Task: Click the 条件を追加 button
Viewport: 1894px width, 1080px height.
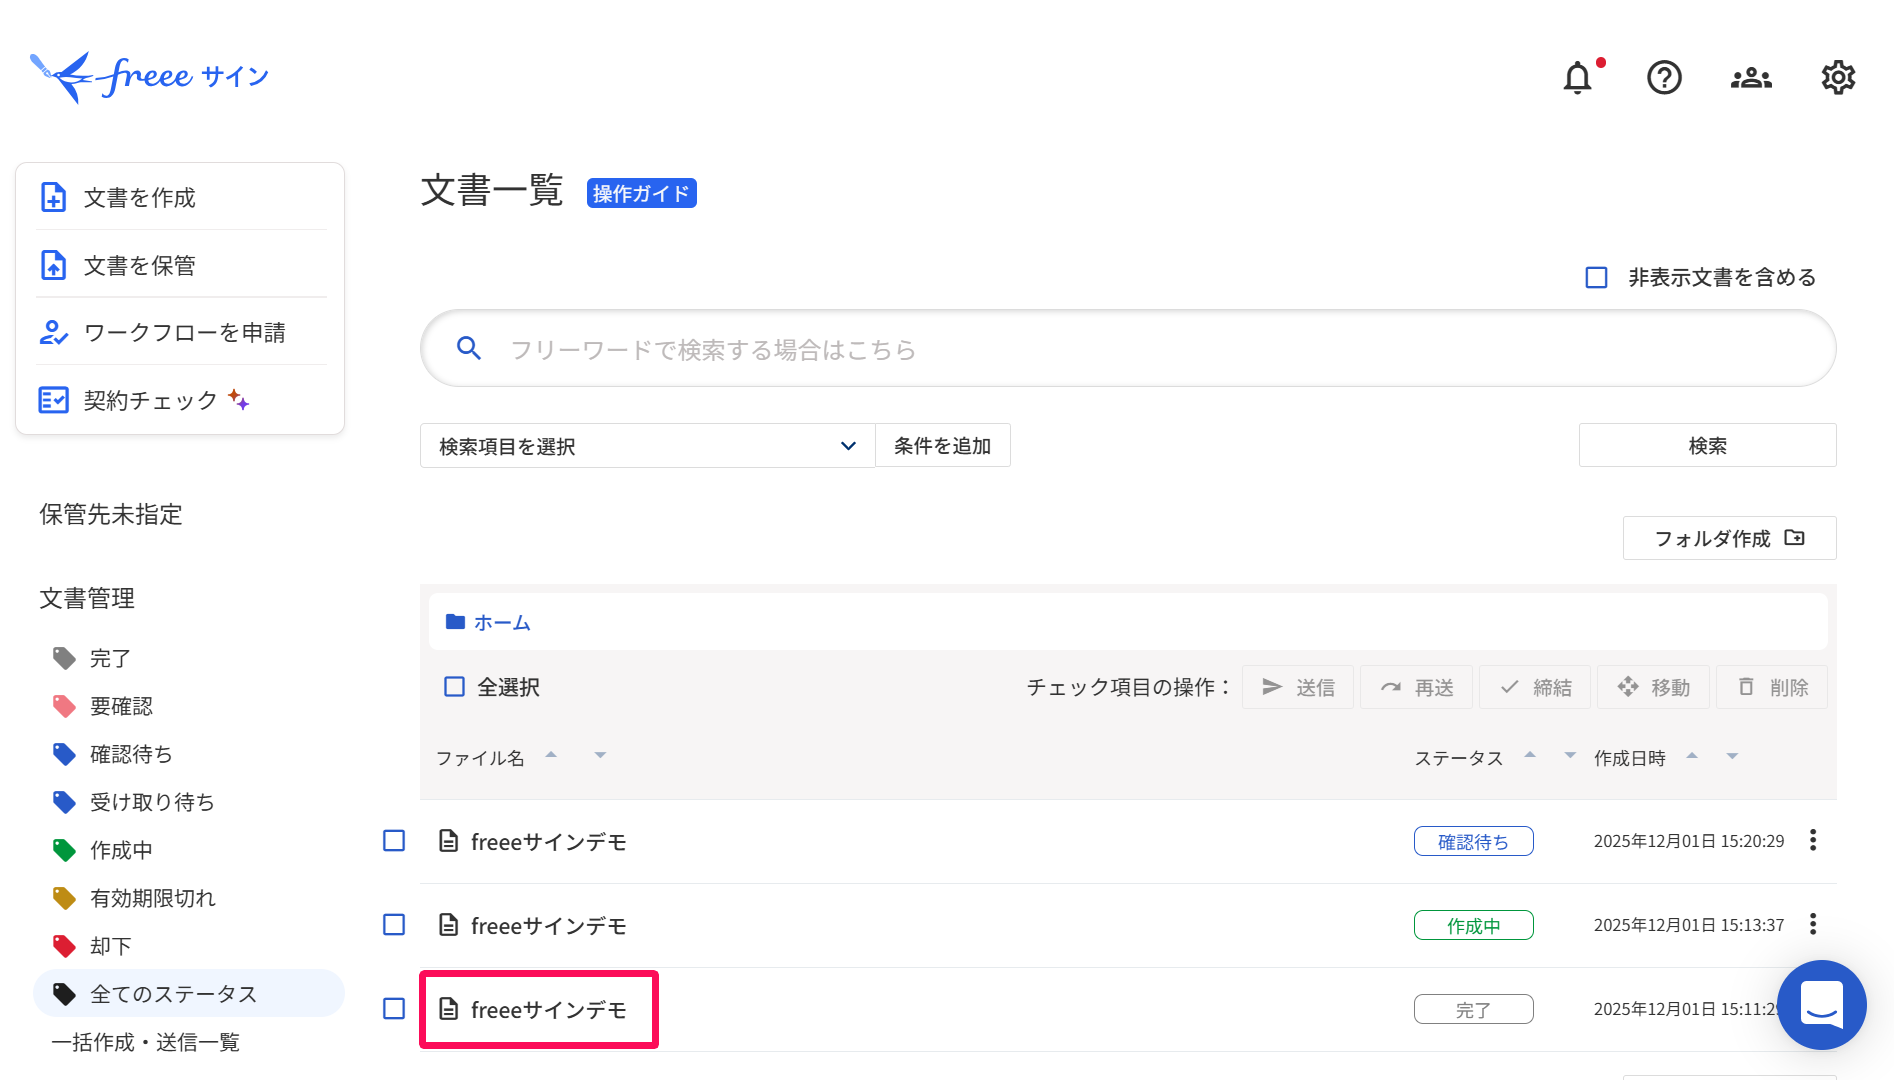Action: pos(942,446)
